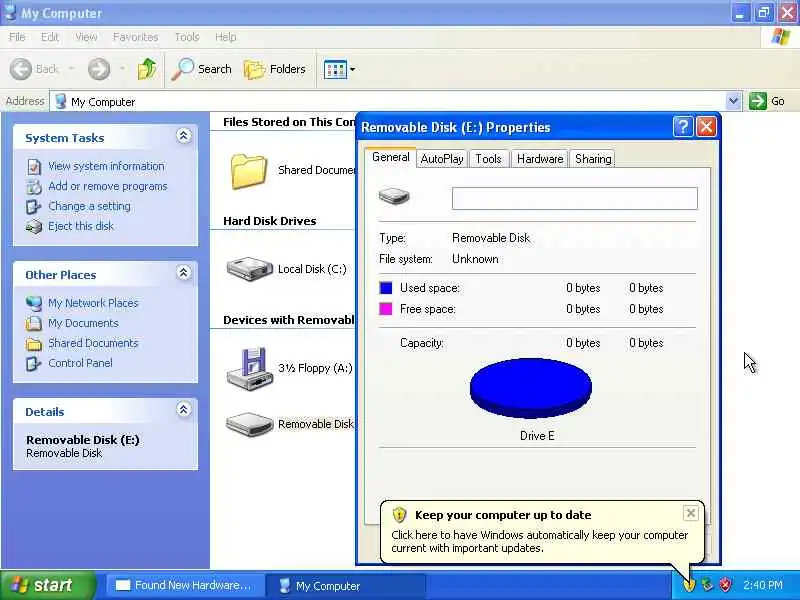800x600 pixels.
Task: Click the Eject this disk icon
Action: pos(34,227)
